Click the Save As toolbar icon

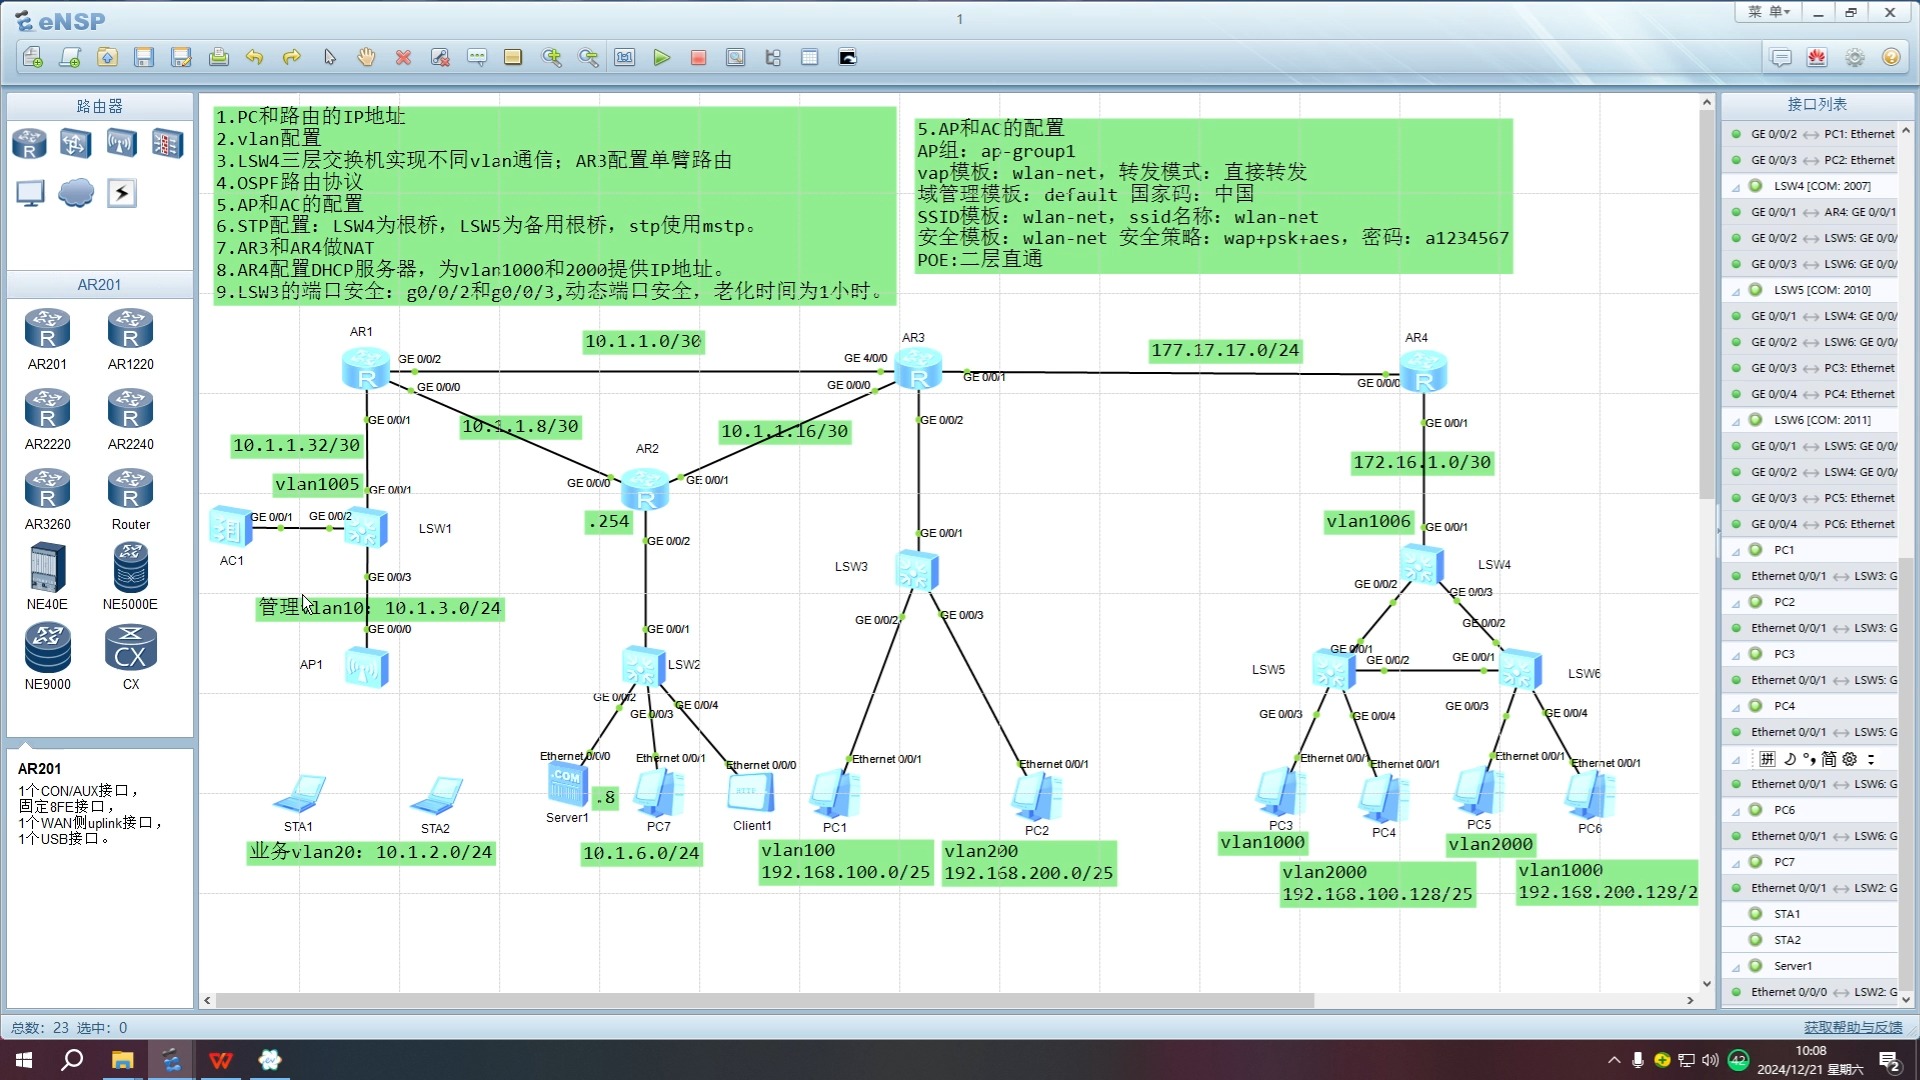(x=181, y=57)
